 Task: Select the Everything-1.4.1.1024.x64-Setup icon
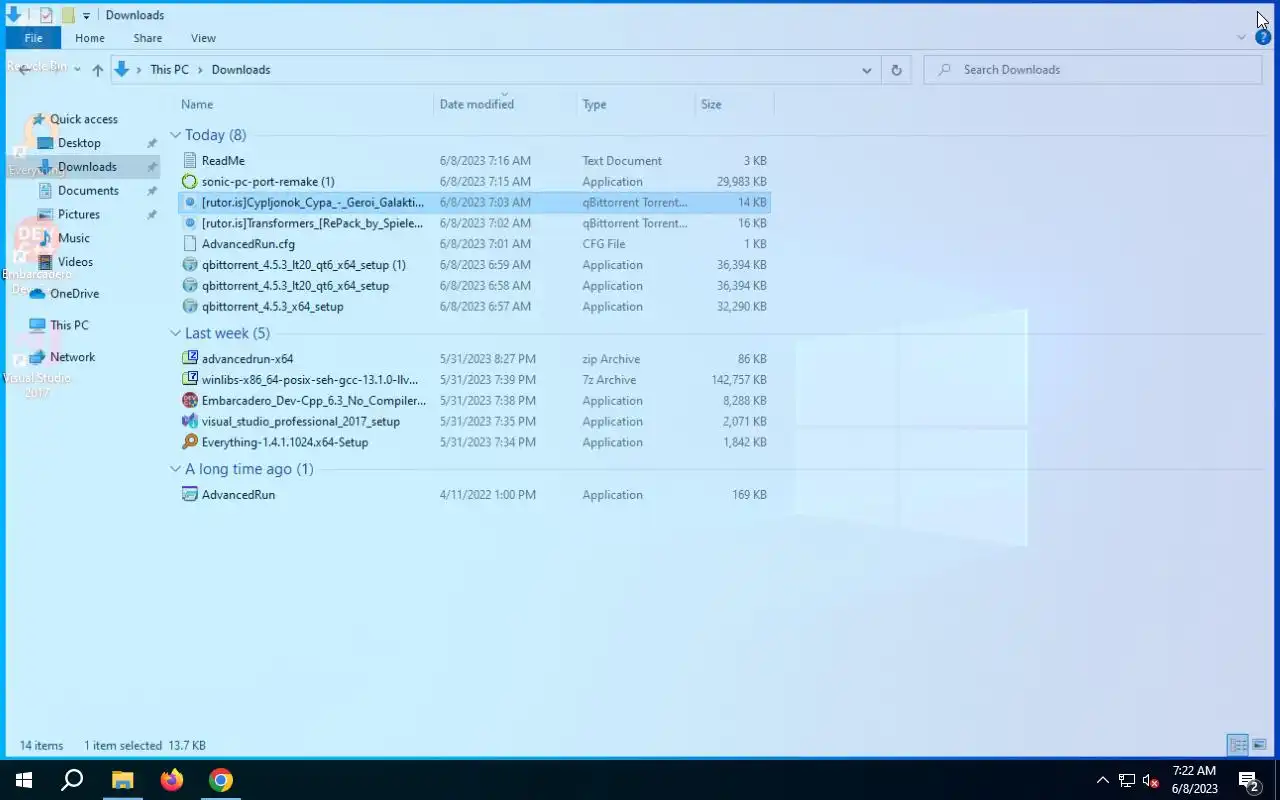click(190, 442)
